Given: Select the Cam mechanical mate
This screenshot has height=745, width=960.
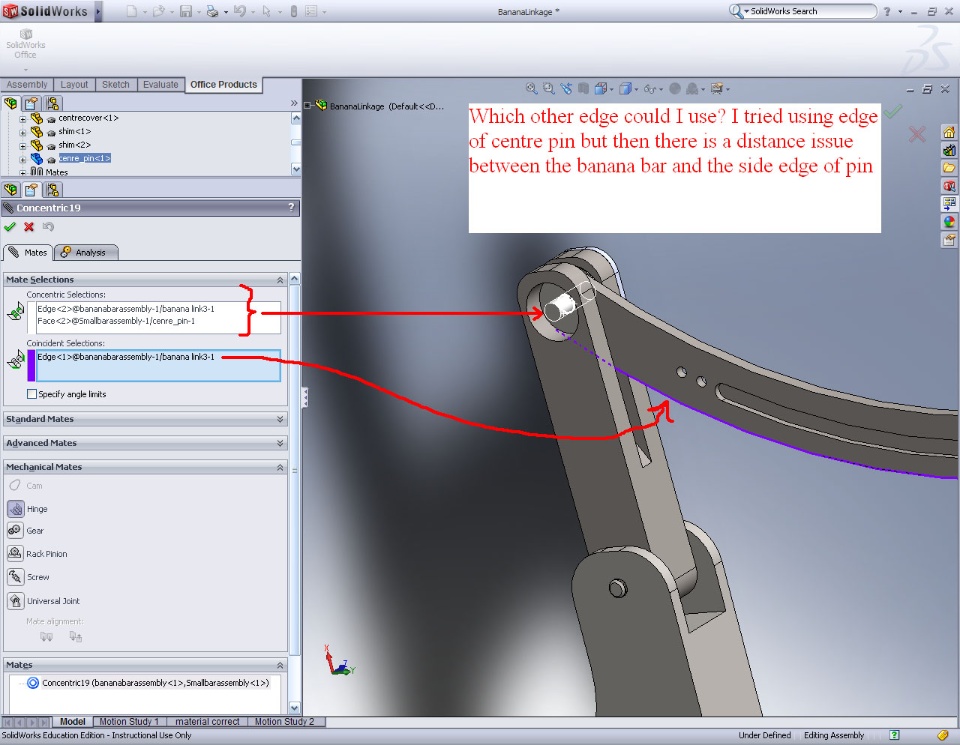Looking at the screenshot, I should [x=15, y=485].
